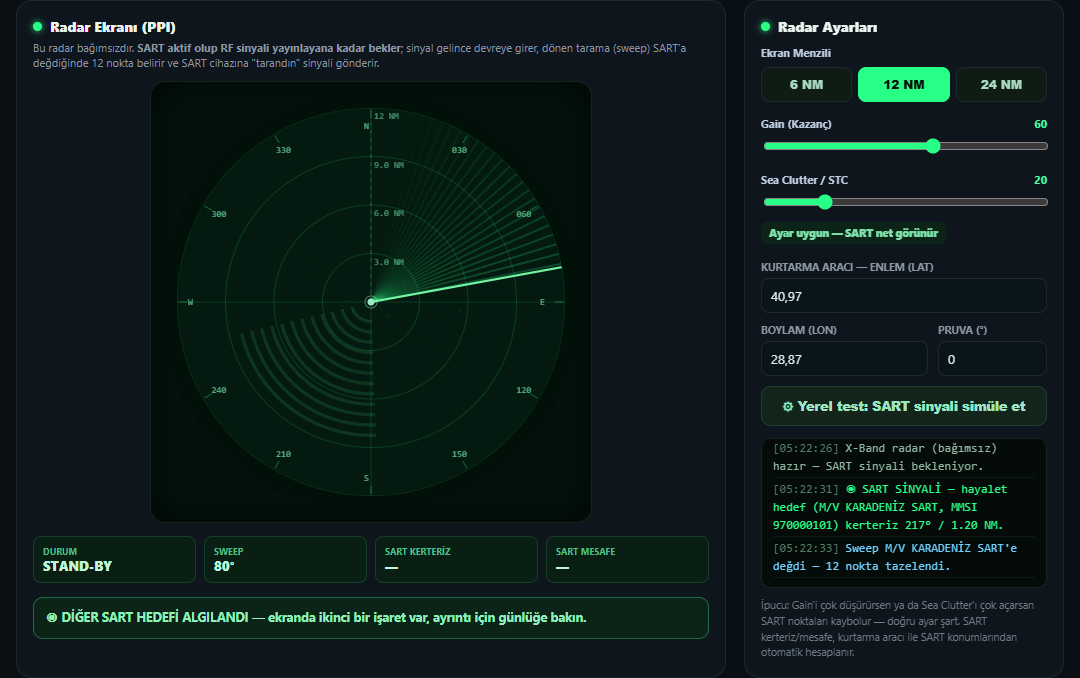Click the 300 bearing label
This screenshot has width=1080, height=678.
[x=219, y=214]
